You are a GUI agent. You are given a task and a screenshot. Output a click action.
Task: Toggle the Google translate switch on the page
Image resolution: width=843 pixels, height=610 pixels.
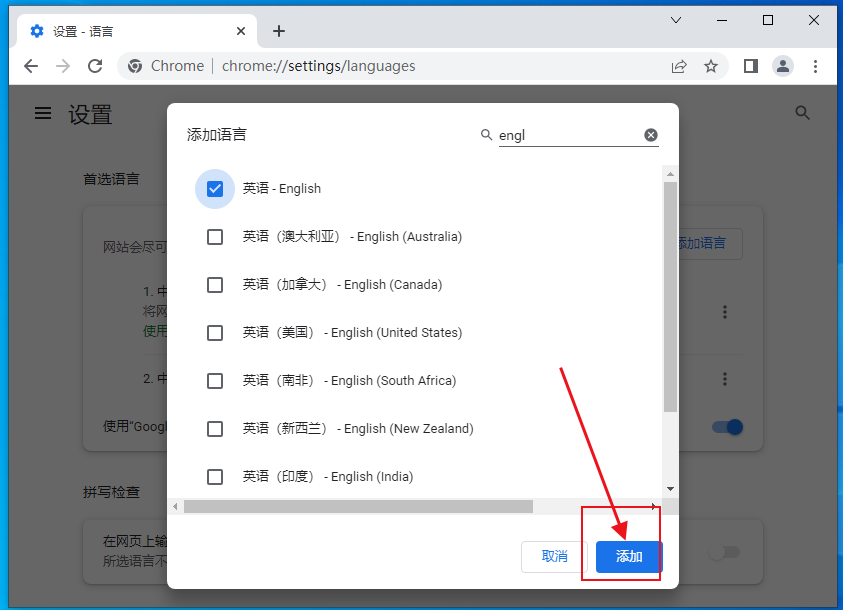tap(727, 426)
